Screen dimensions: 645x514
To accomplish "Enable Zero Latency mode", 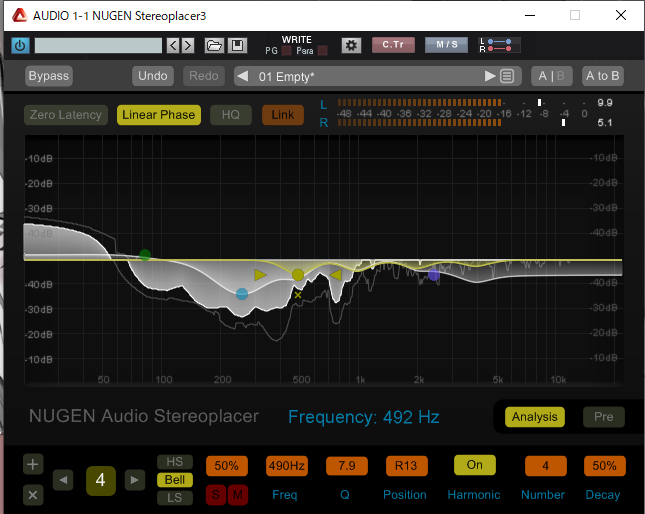I will [x=66, y=115].
